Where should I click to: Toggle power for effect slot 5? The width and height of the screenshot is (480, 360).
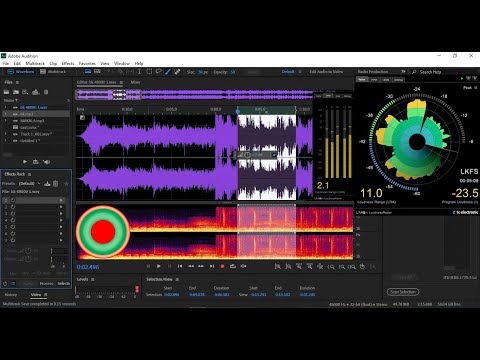[x=13, y=227]
